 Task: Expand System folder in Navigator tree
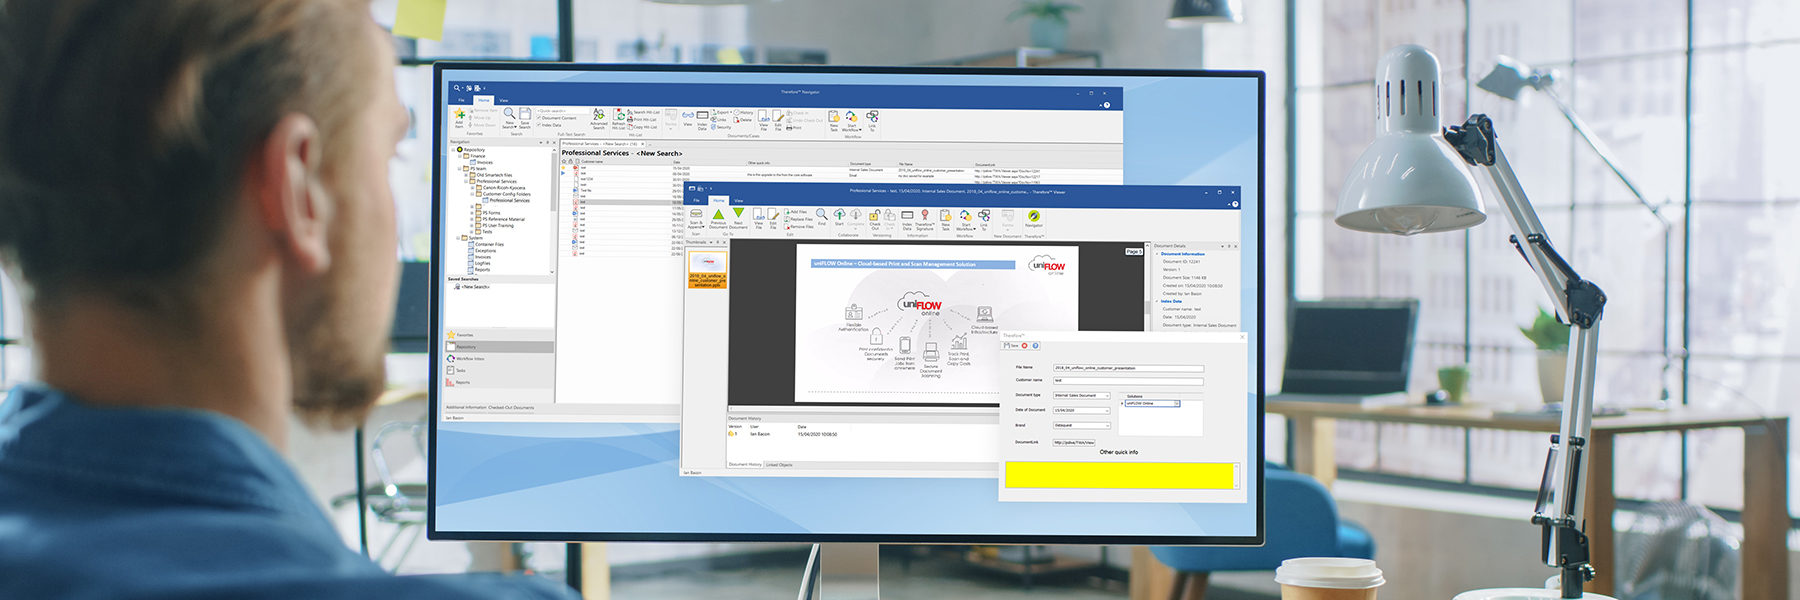click(x=459, y=238)
